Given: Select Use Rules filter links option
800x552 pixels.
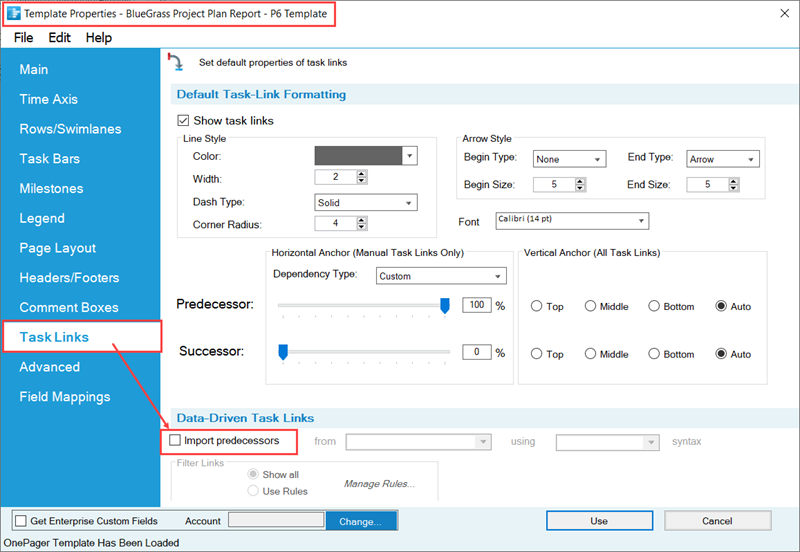Looking at the screenshot, I should tap(253, 491).
